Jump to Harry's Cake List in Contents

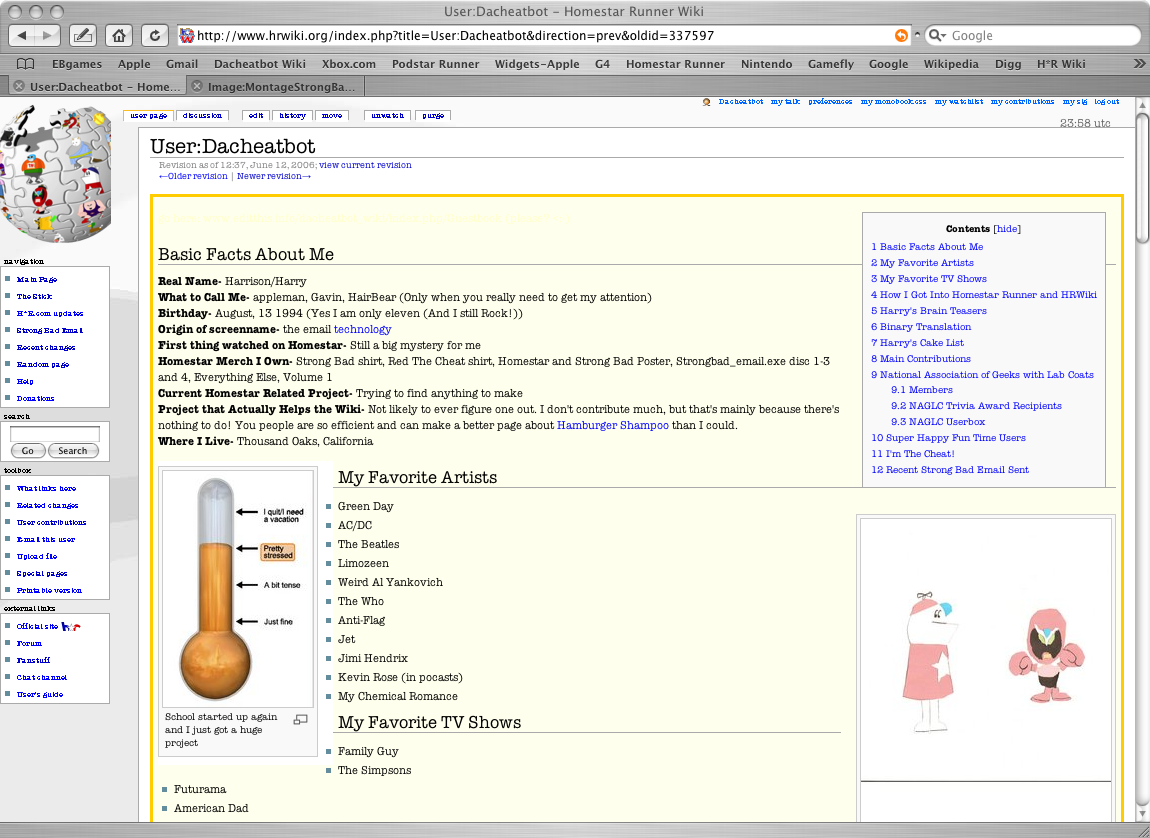[918, 343]
